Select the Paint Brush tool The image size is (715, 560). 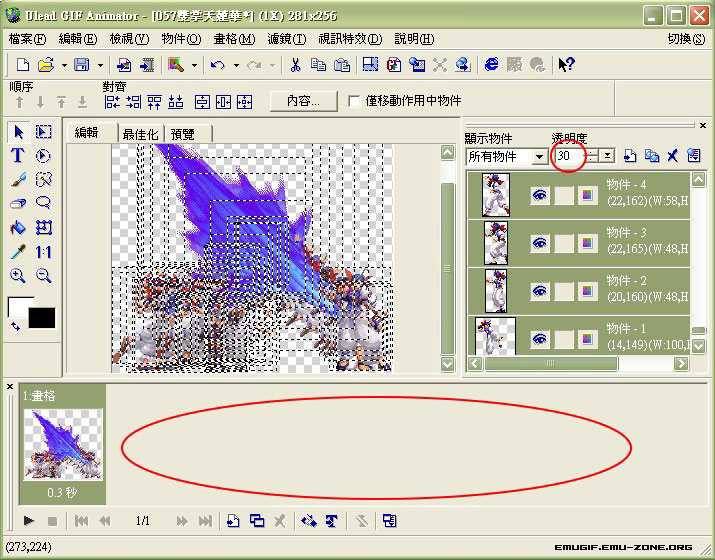18,180
